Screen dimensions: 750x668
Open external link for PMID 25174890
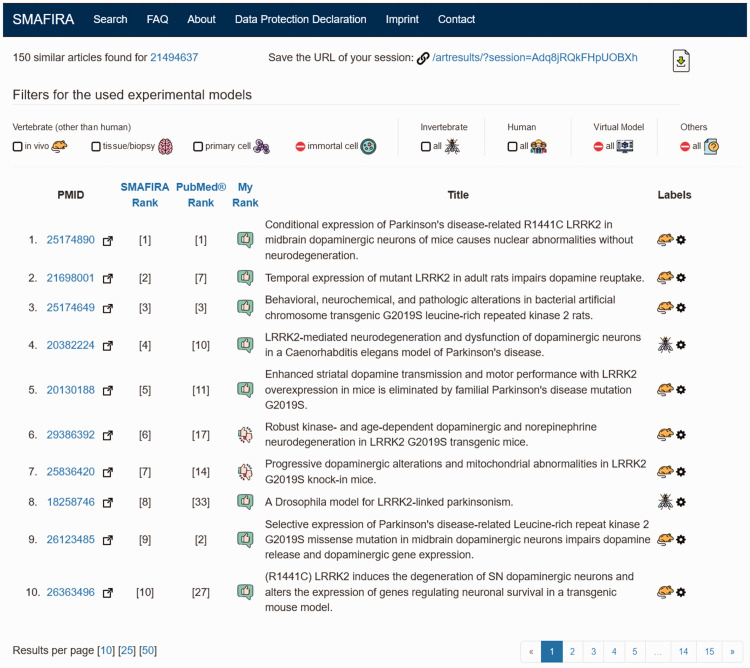point(108,240)
